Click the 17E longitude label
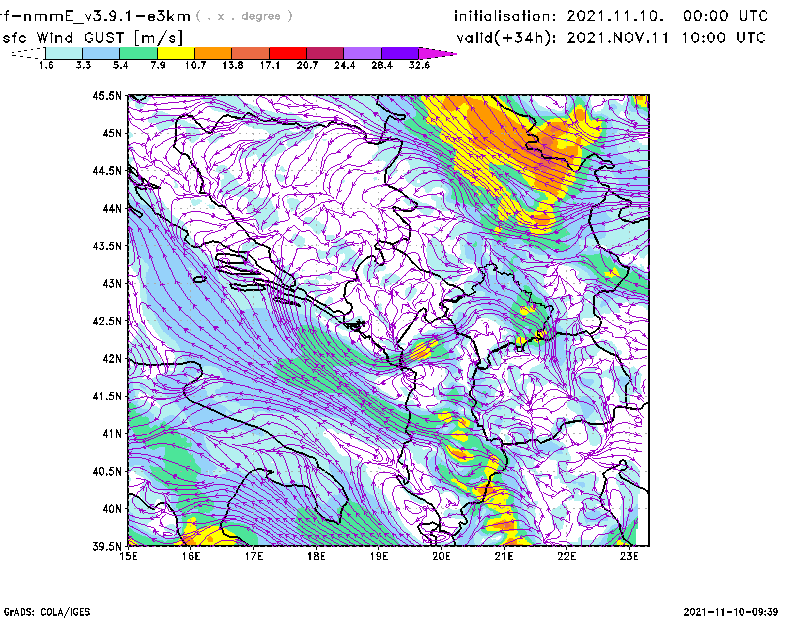Screen dimensions: 800x618 pos(254,556)
